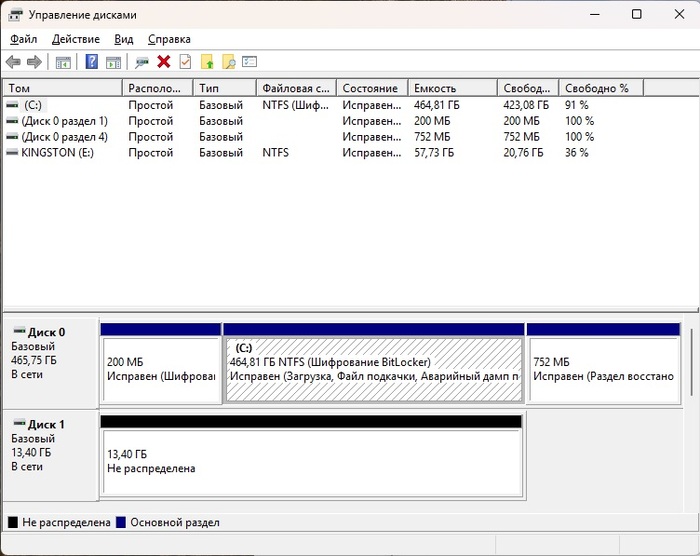The width and height of the screenshot is (700, 556).
Task: Select the 13,40 ГБ unallocated space block
Action: click(x=310, y=461)
